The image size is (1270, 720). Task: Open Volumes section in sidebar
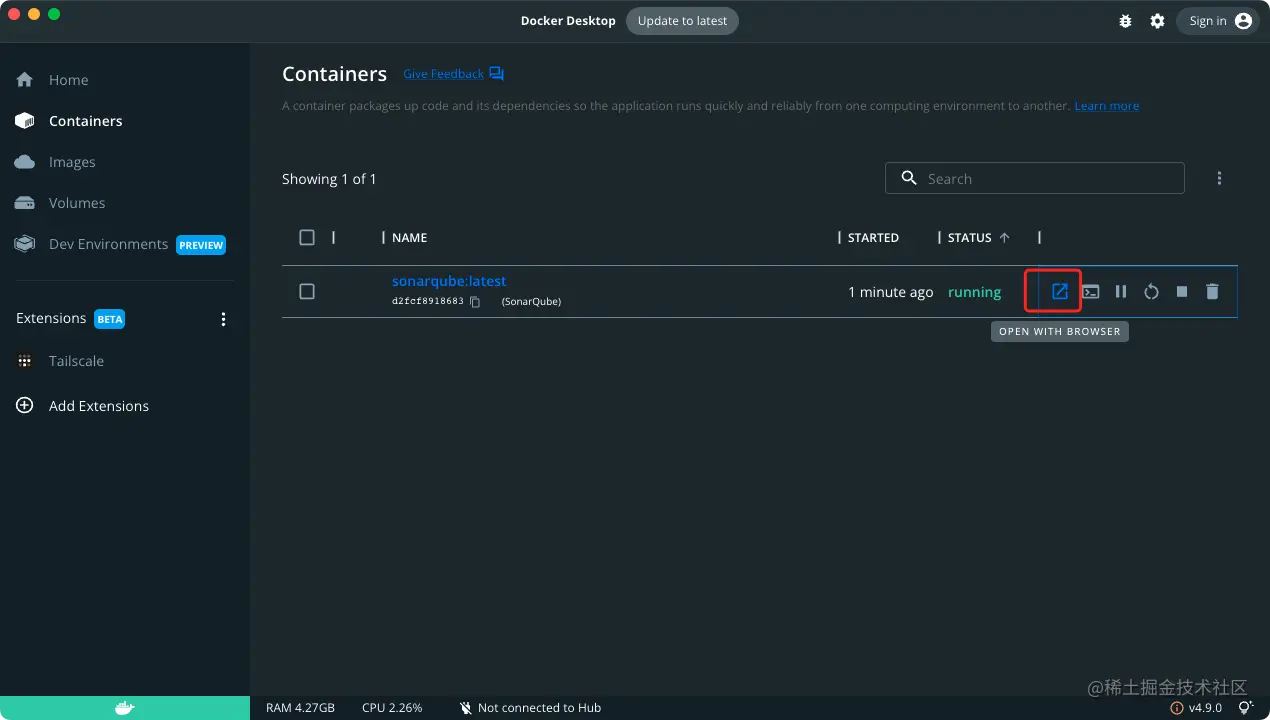pos(76,203)
